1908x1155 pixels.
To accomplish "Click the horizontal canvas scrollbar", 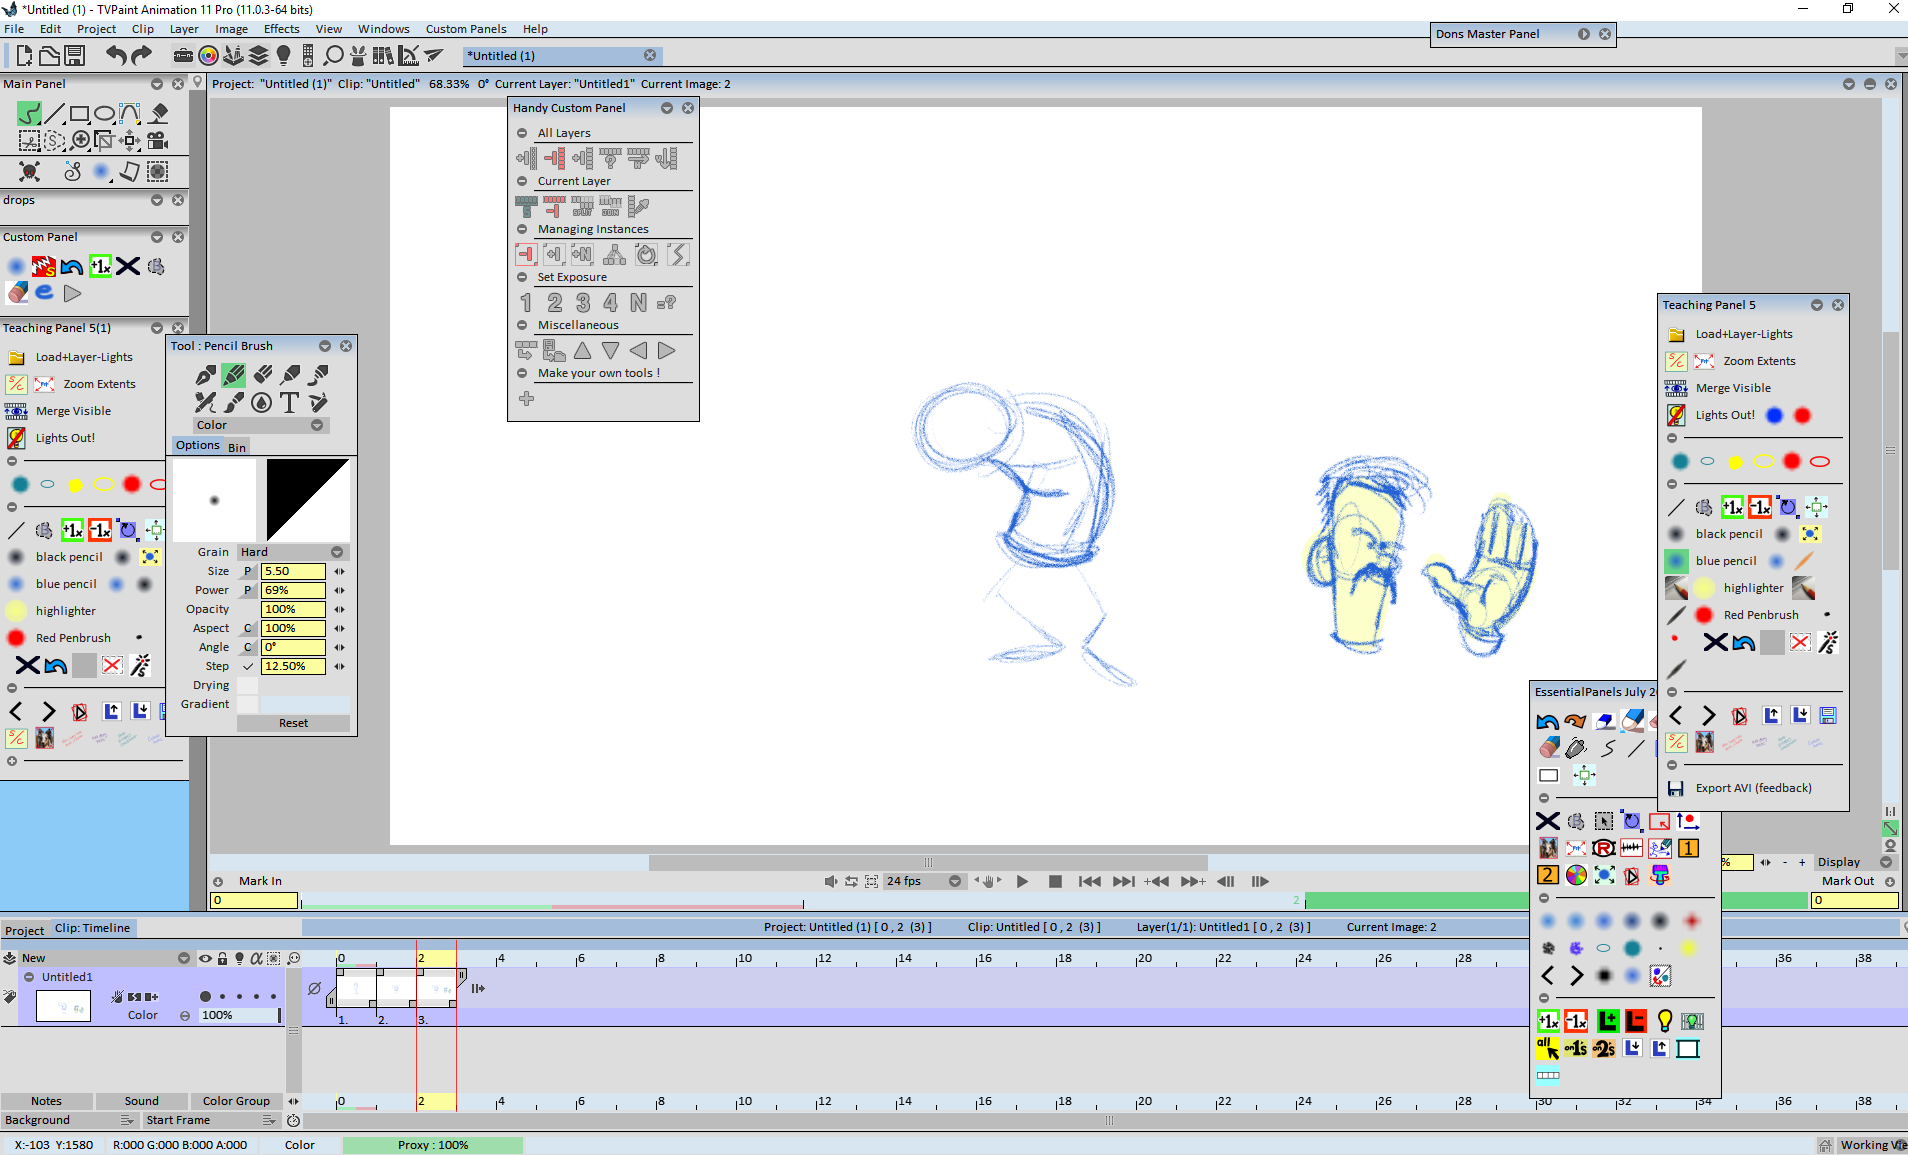I will point(928,862).
